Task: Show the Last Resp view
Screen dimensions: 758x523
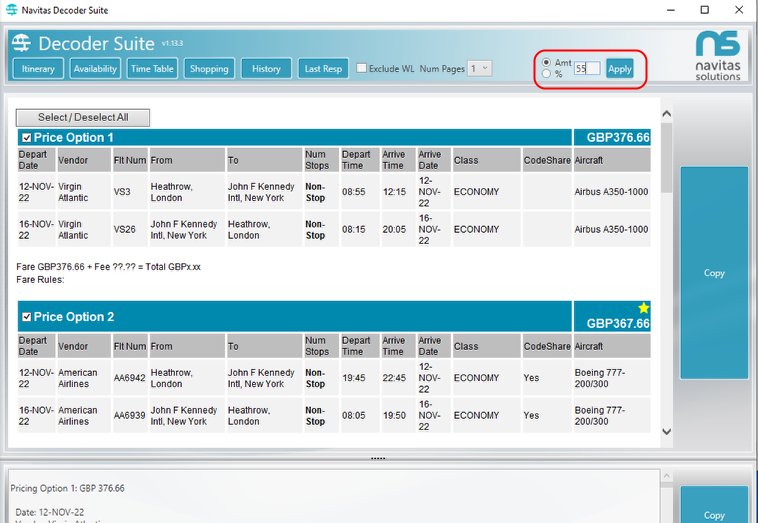Action: pyautogui.click(x=323, y=69)
